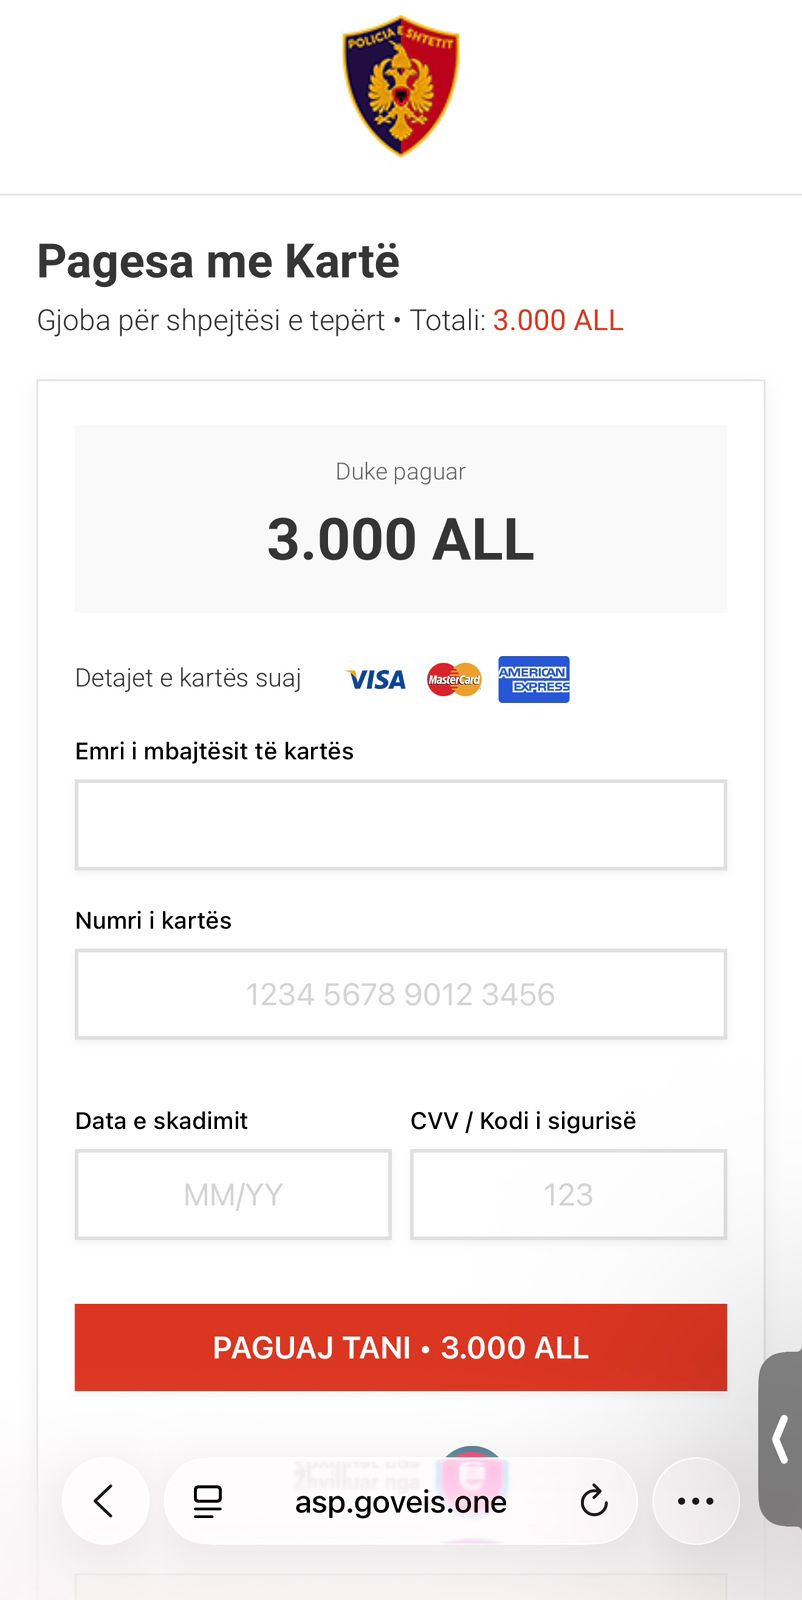The image size is (802, 1600).
Task: Click the Policia e Shtetit shield logo
Action: pyautogui.click(x=401, y=86)
